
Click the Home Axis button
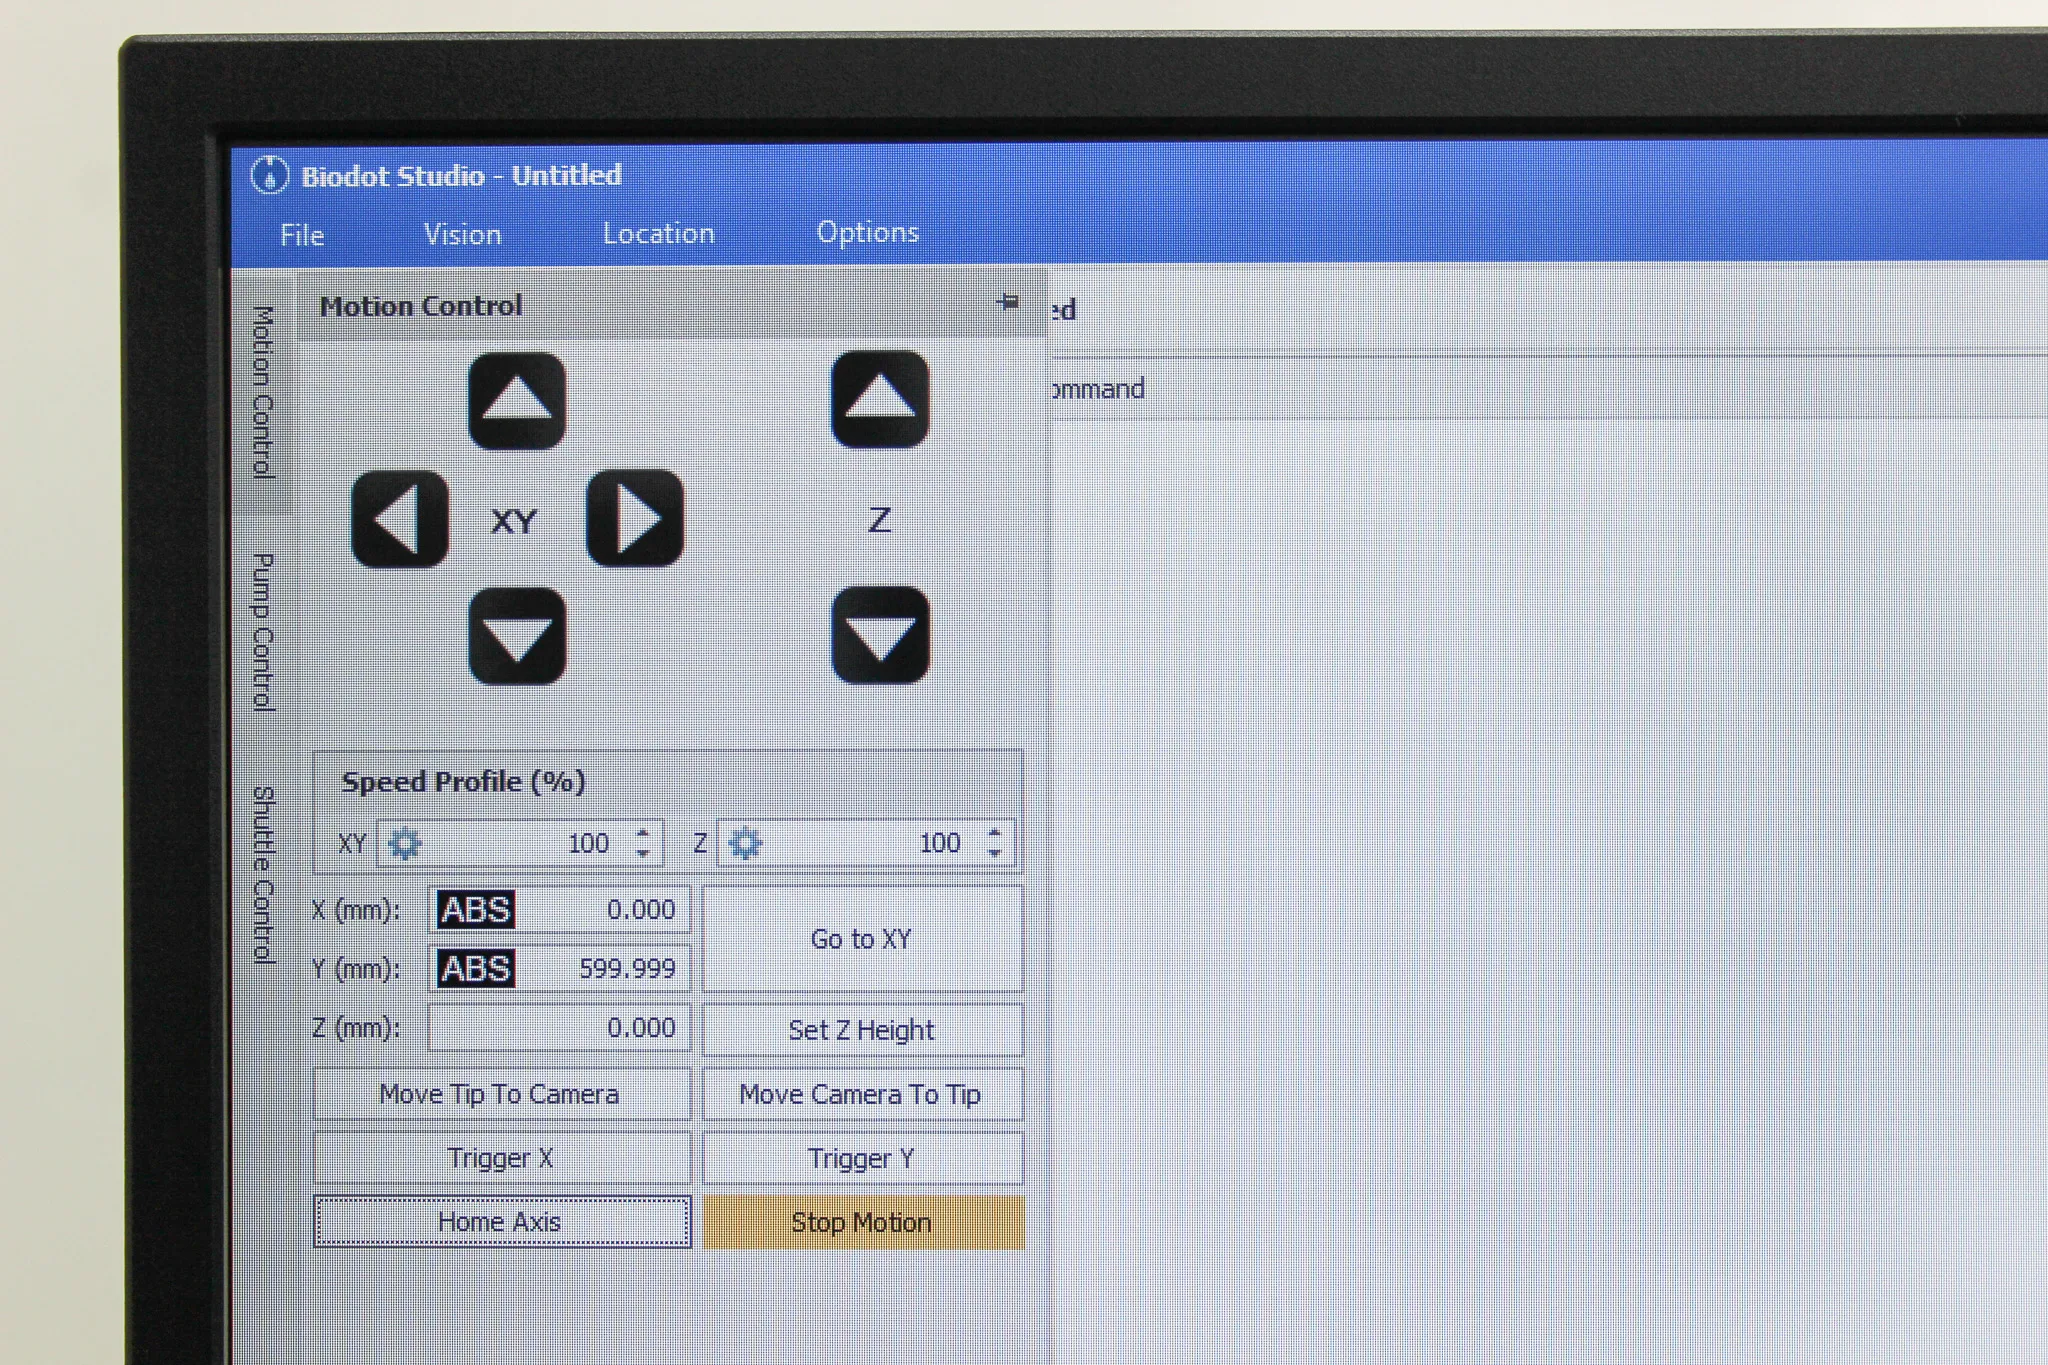(501, 1222)
